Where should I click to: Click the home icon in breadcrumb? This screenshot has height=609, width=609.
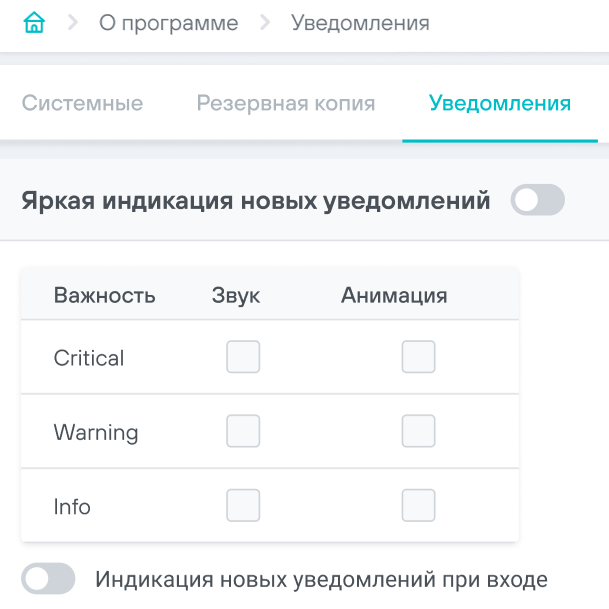point(34,23)
